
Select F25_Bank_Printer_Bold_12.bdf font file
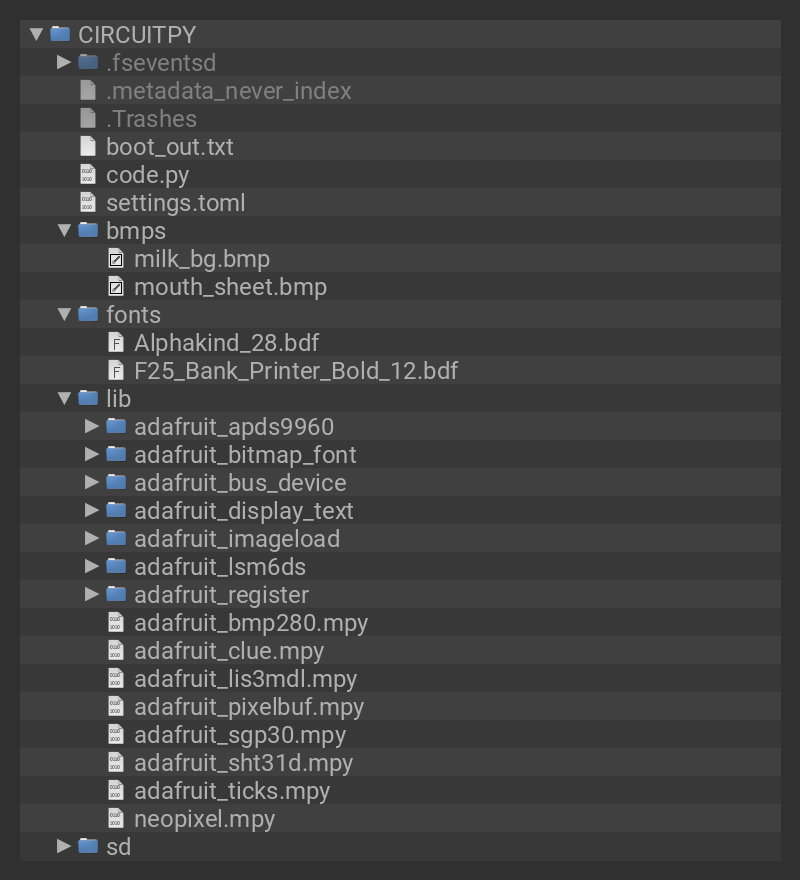pos(296,371)
